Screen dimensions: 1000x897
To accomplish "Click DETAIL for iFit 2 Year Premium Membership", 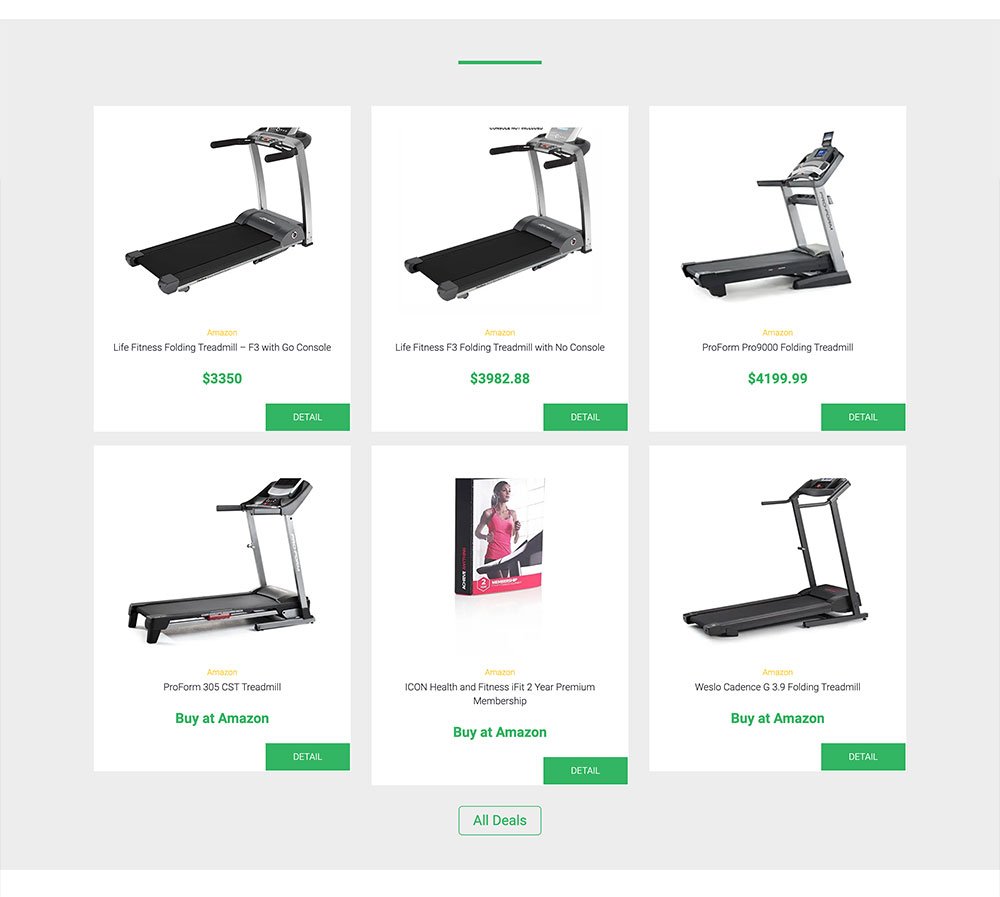I will tap(585, 771).
